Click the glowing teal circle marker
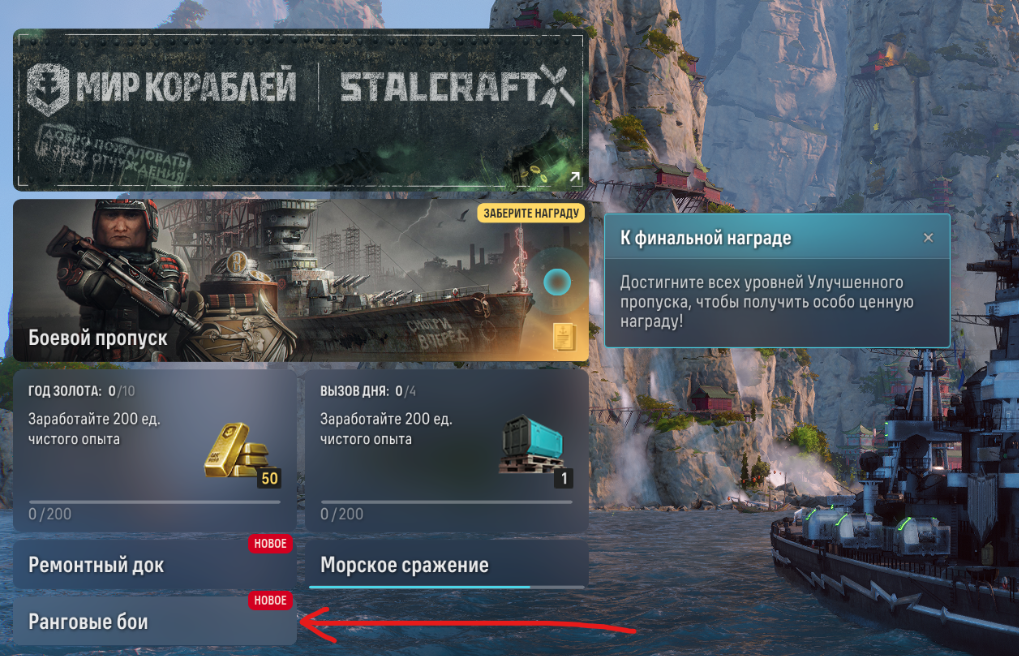1019x656 pixels. click(557, 282)
